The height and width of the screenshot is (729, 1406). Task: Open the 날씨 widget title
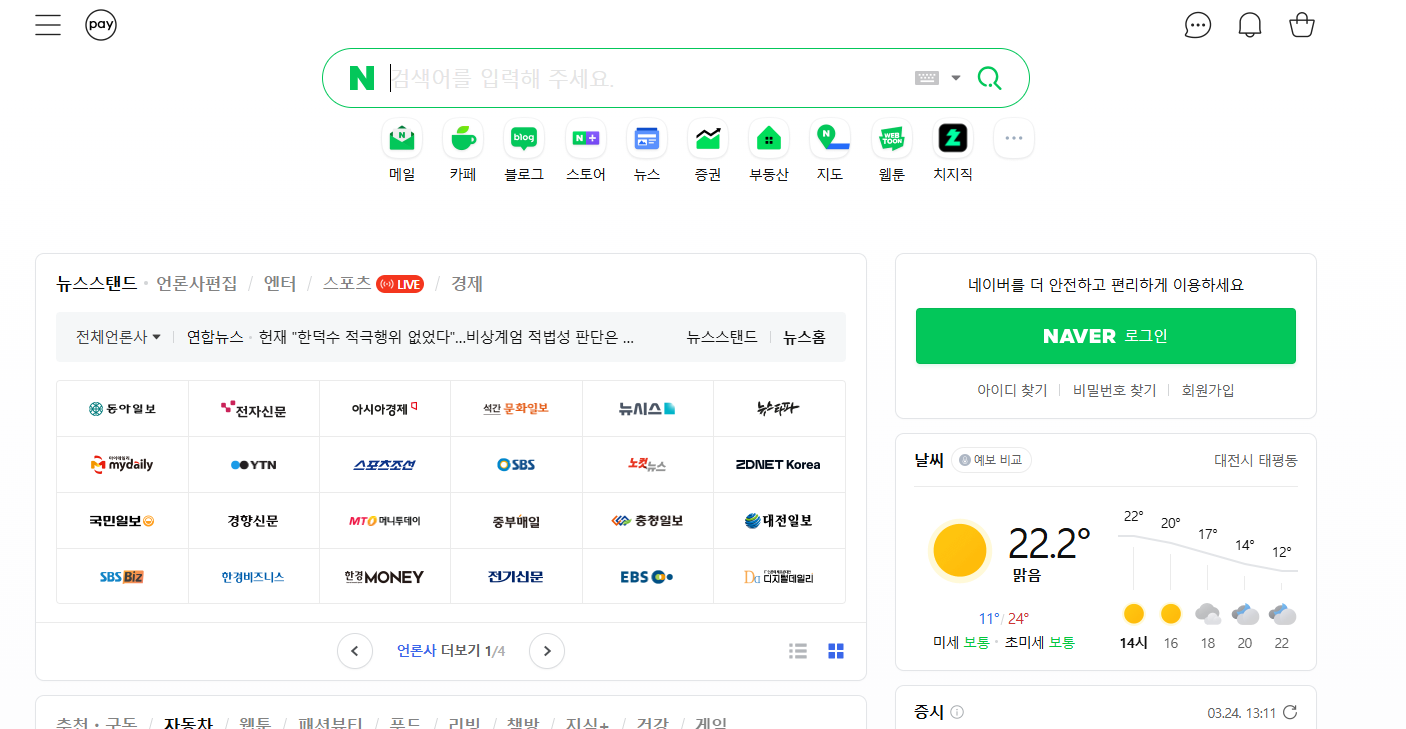tap(929, 461)
